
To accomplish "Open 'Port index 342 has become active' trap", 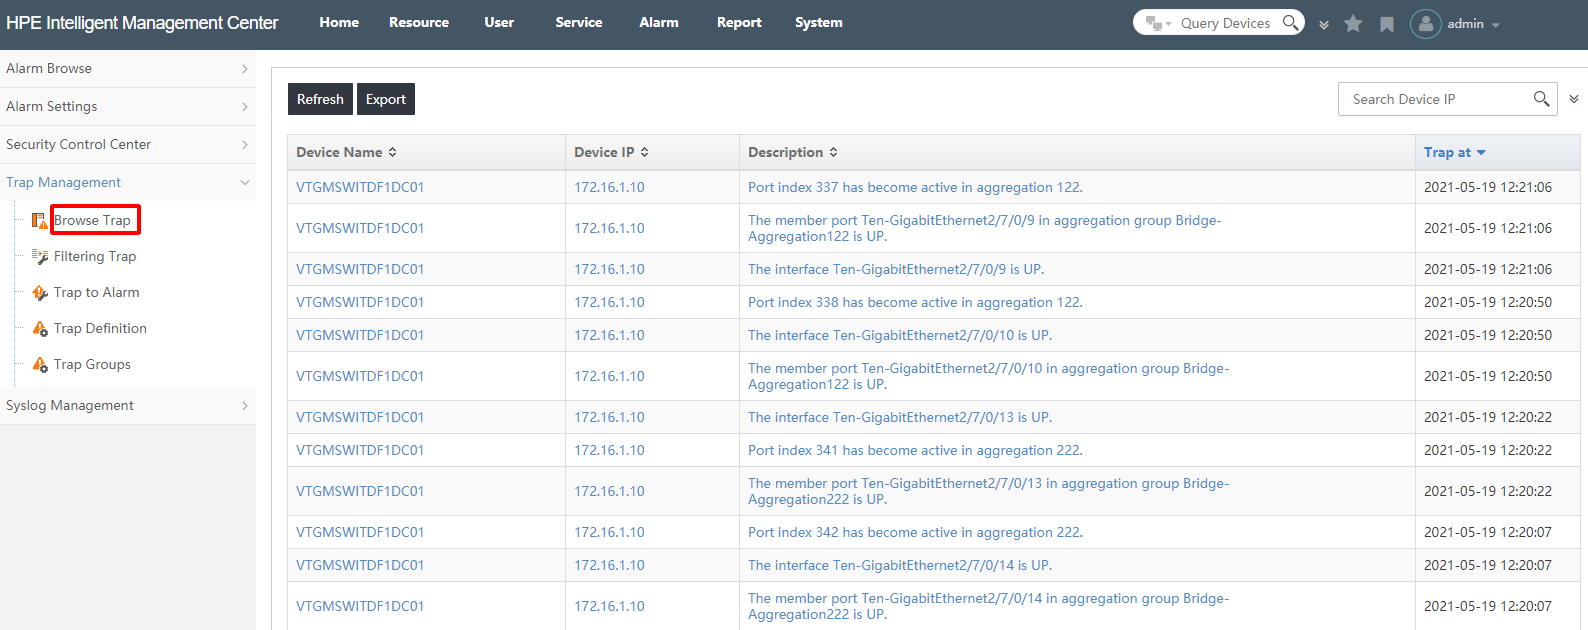I will tap(915, 532).
